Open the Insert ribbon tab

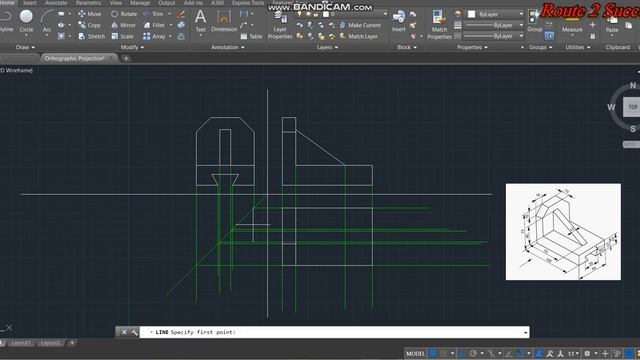(x=29, y=3)
